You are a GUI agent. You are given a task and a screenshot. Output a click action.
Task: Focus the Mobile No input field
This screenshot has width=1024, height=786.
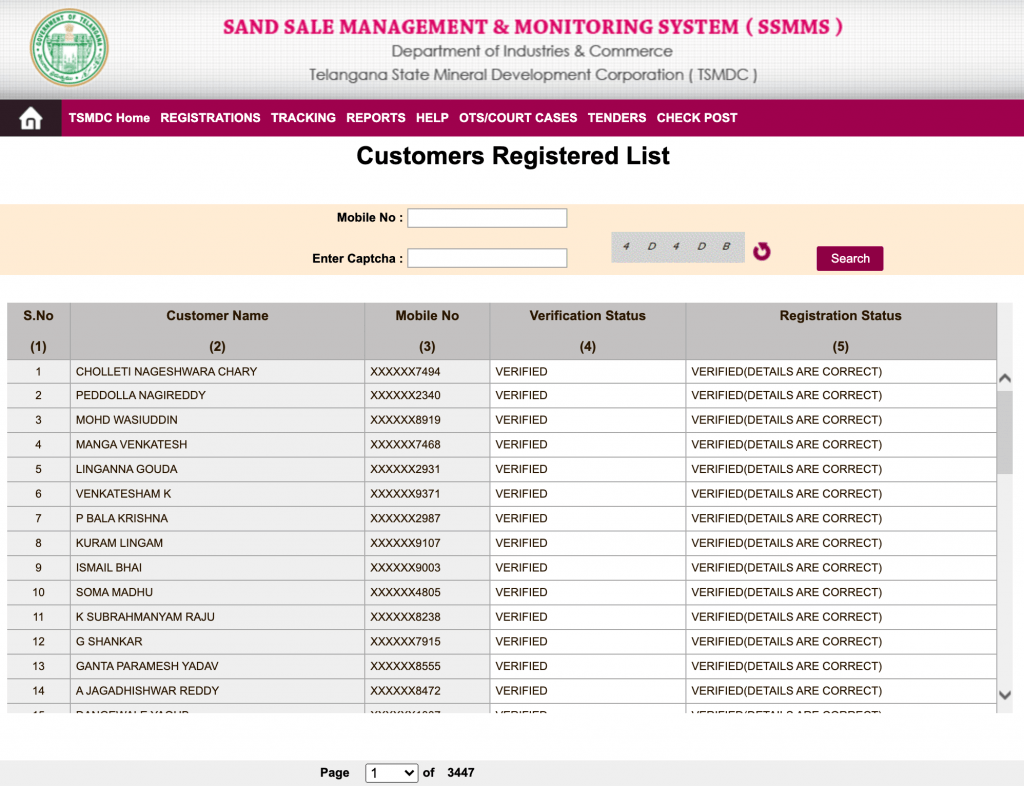[487, 218]
